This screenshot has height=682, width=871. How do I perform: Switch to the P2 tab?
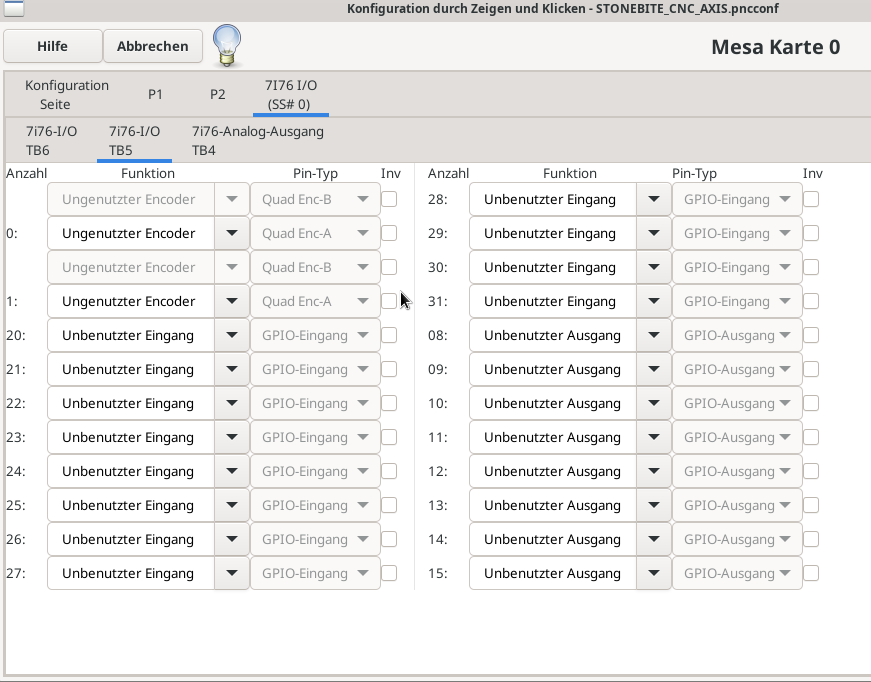[x=218, y=94]
